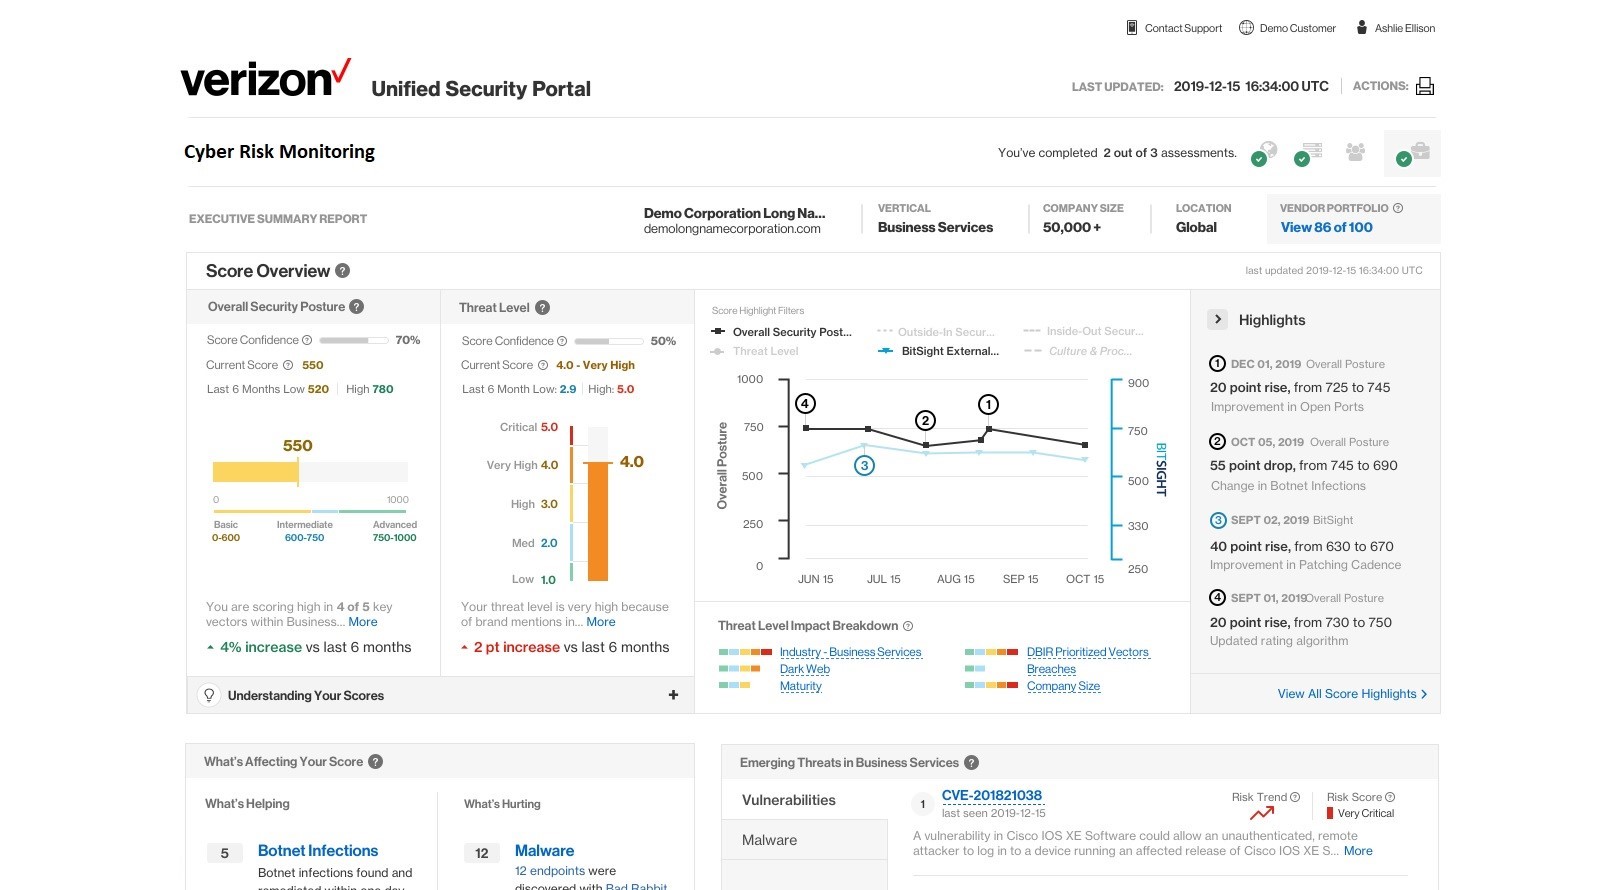Click the people group assessment icon
Screen dimensions: 1618x890
point(1356,151)
